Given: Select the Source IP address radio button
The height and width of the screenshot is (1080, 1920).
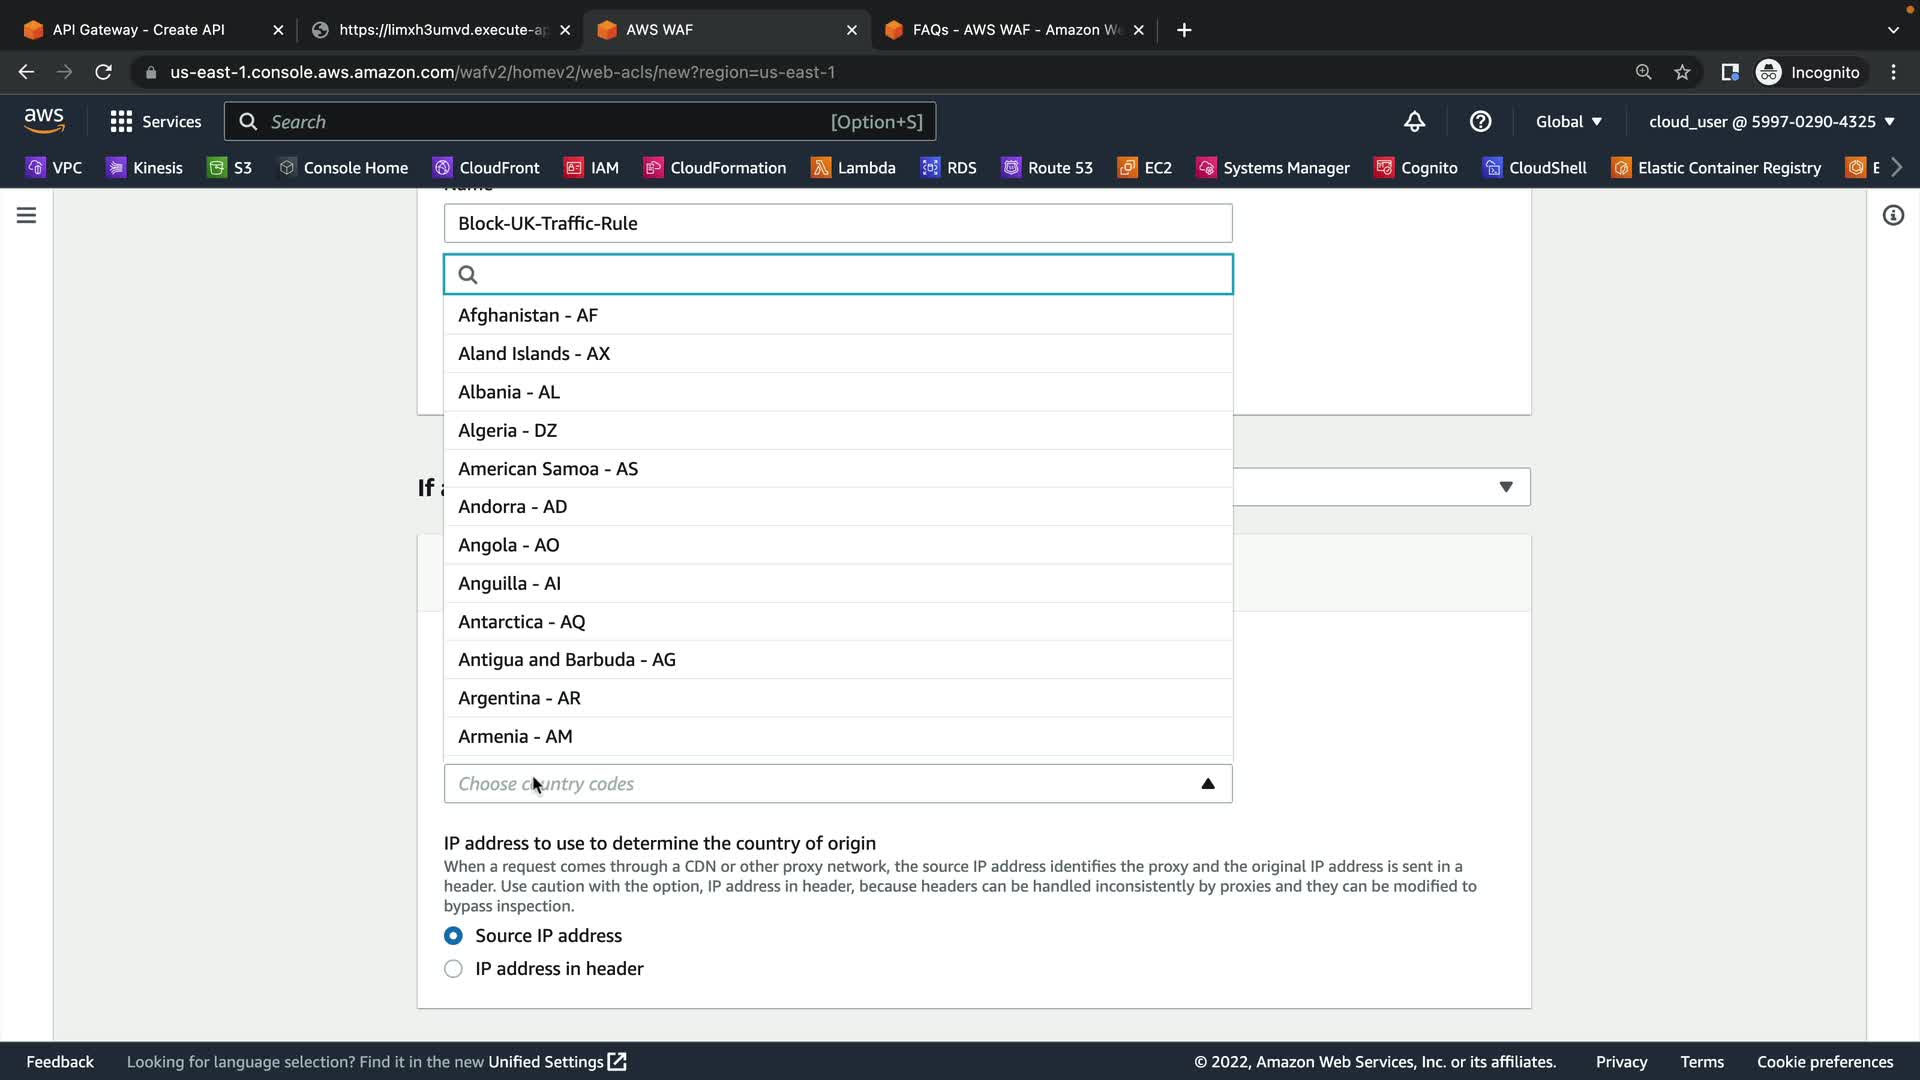Looking at the screenshot, I should pyautogui.click(x=453, y=936).
